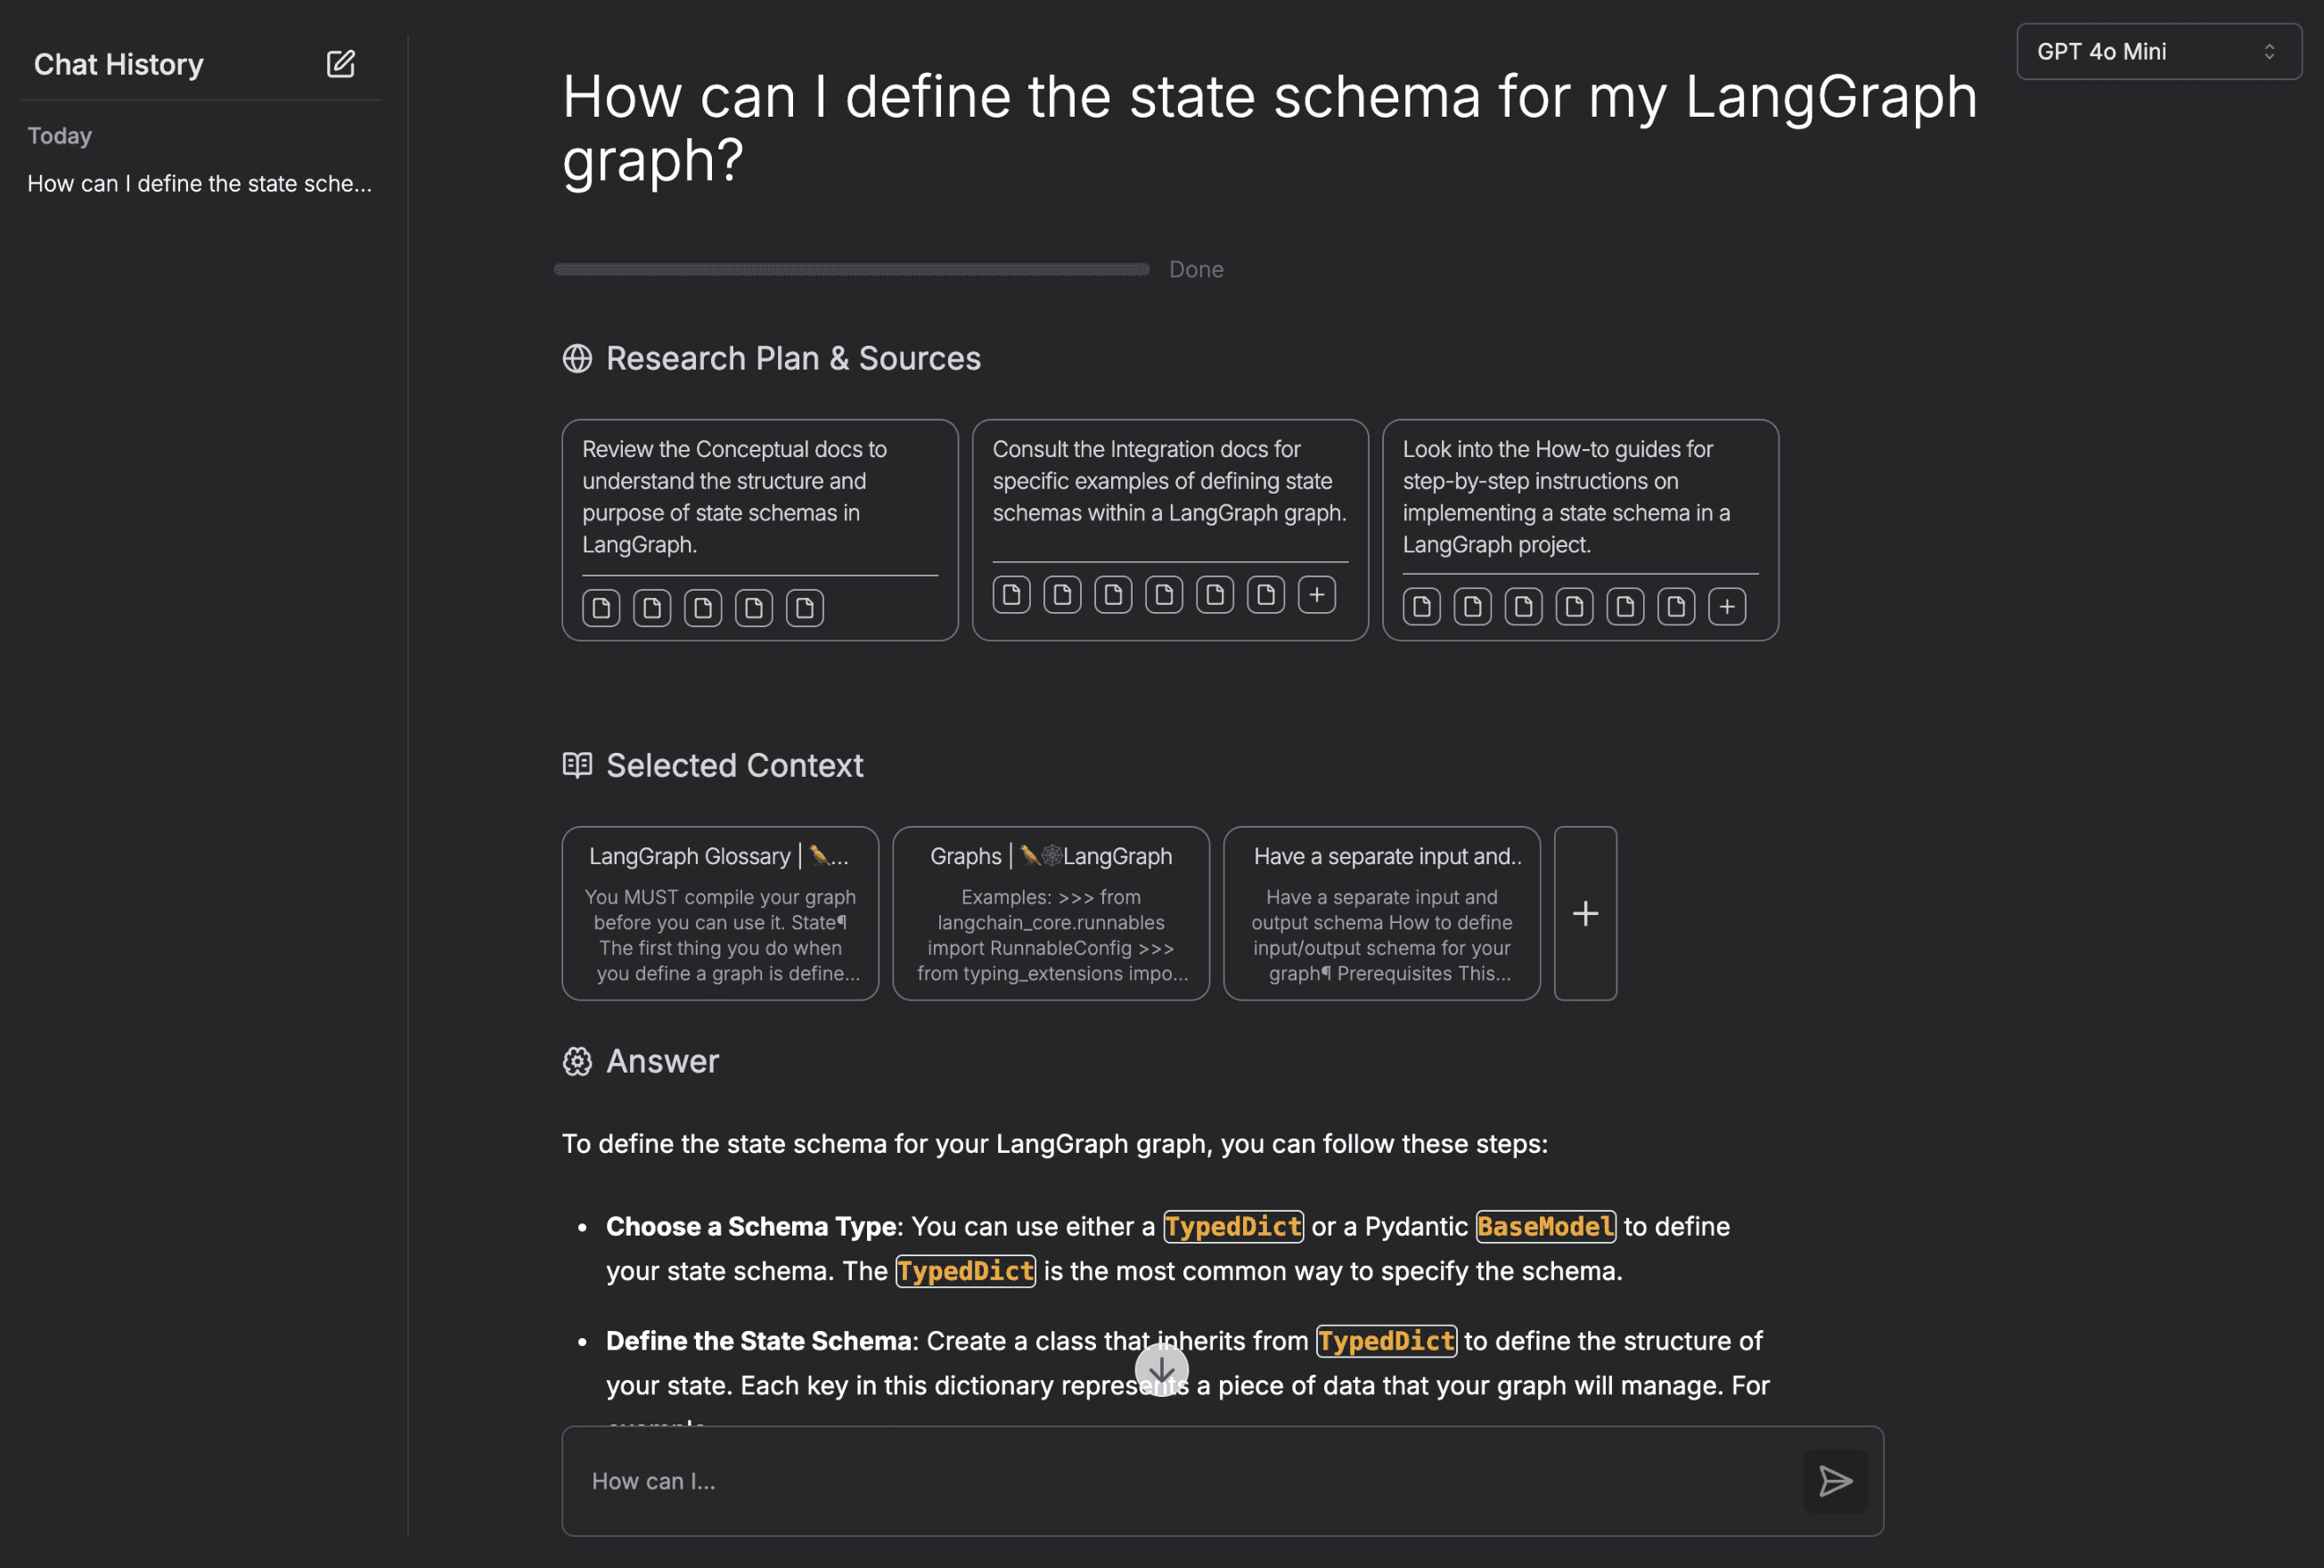Image resolution: width=2324 pixels, height=1568 pixels.
Task: Open the Graphs LangGraph context card
Action: click(x=1050, y=913)
